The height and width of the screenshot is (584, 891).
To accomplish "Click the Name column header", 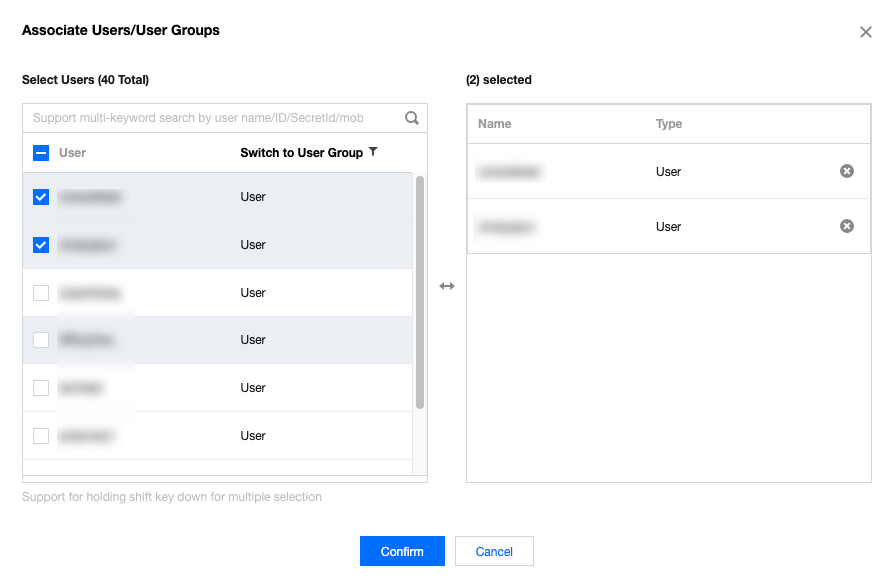I will pos(495,124).
